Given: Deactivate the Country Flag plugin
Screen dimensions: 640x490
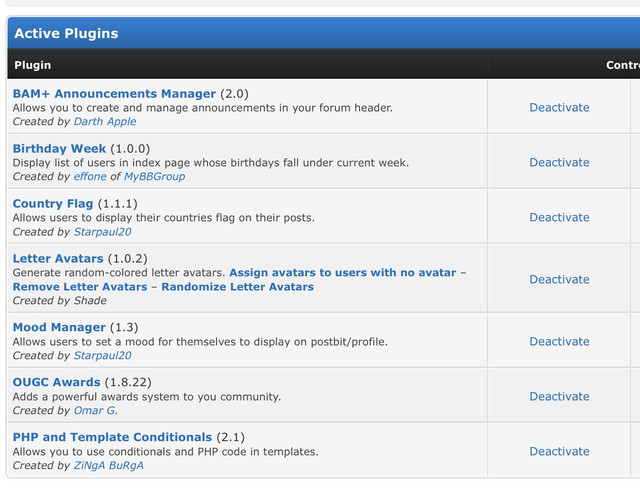Looking at the screenshot, I should tap(559, 217).
